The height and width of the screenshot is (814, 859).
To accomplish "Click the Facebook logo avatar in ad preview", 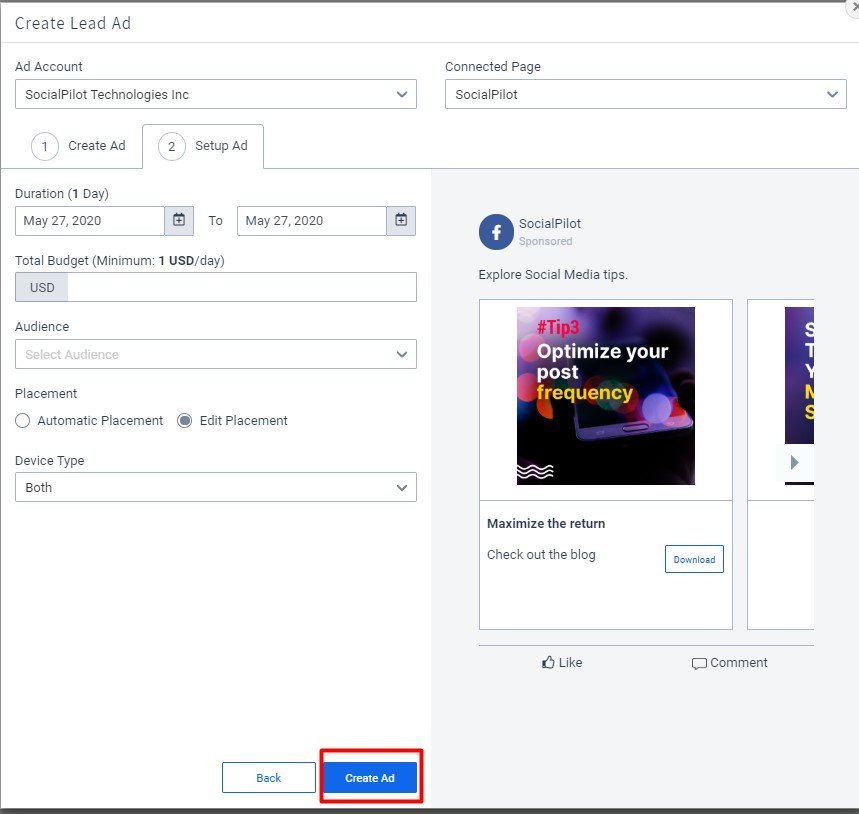I will click(x=496, y=232).
